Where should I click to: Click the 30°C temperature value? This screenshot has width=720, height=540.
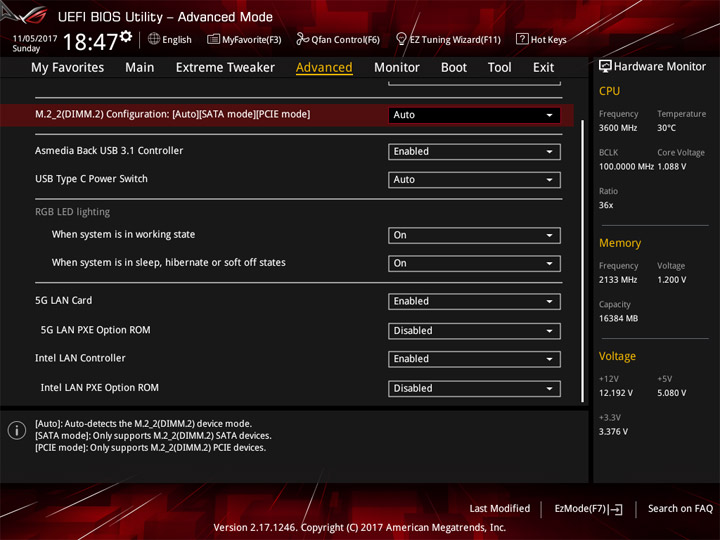tap(666, 128)
